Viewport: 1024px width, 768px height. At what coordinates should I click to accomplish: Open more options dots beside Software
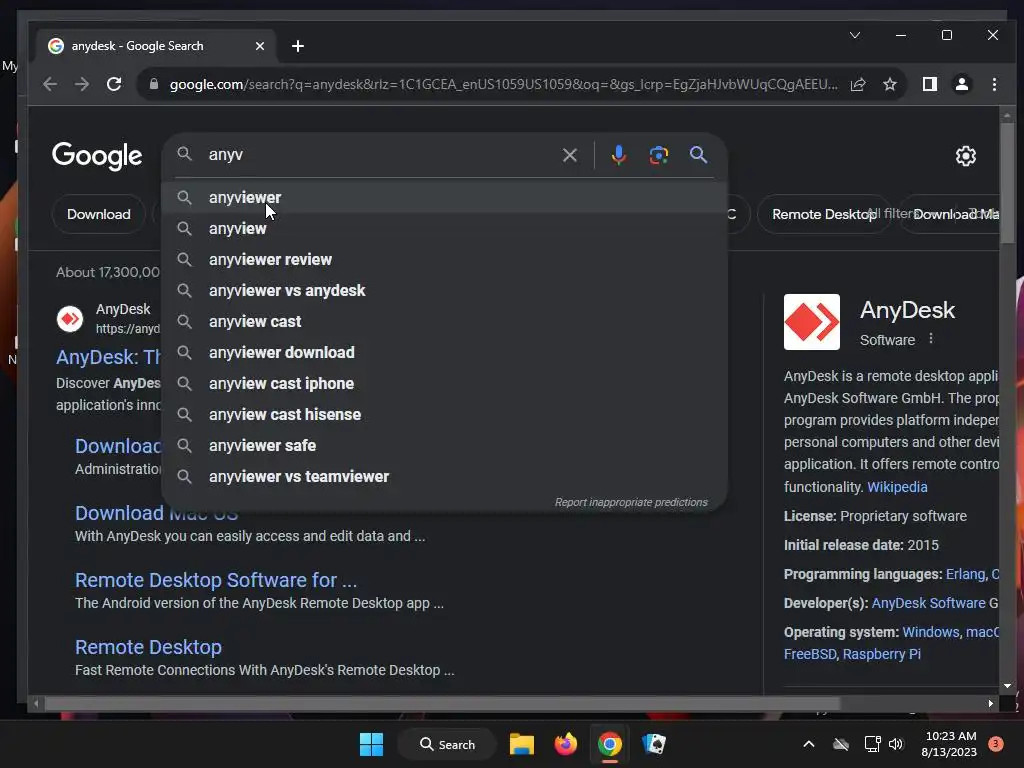pyautogui.click(x=931, y=339)
